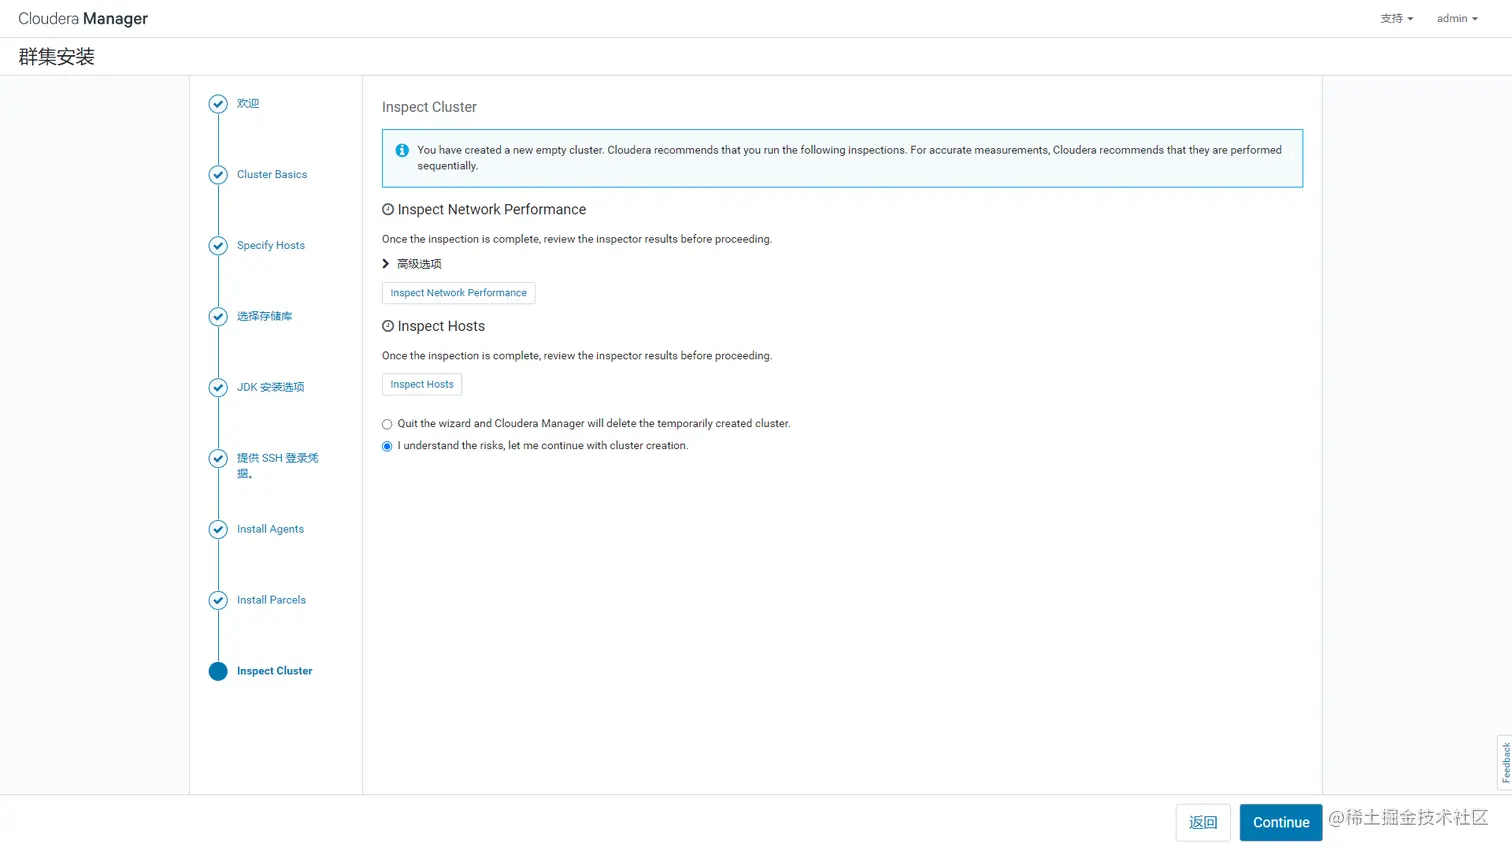Click the Cluster Basics step checkmark icon
This screenshot has height=851, width=1512.
click(x=218, y=175)
